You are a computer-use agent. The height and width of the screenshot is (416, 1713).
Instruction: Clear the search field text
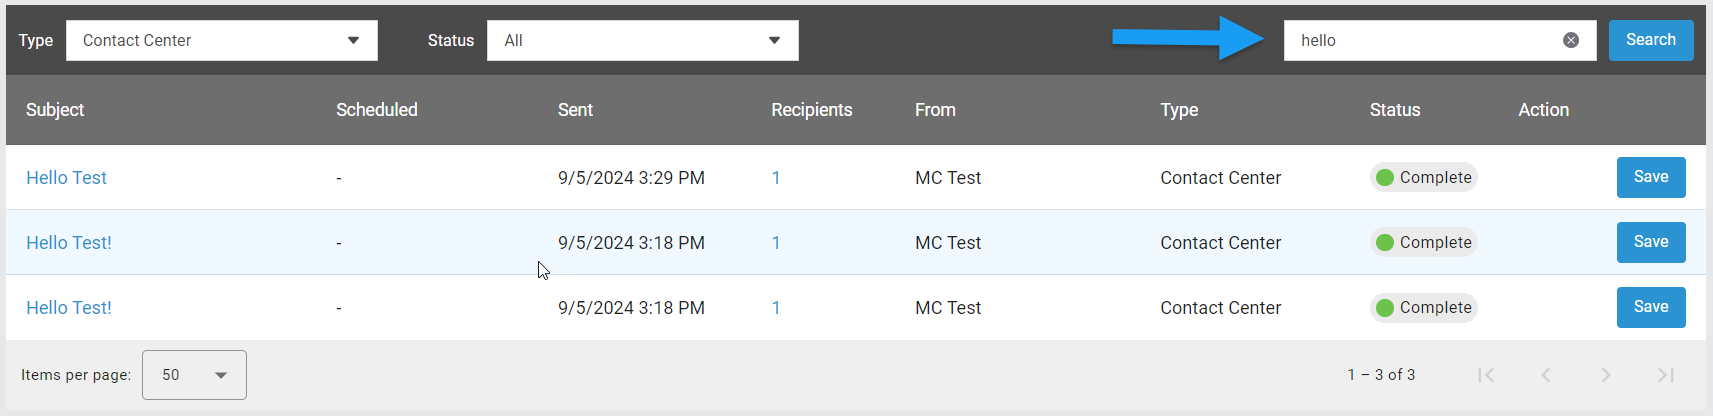[x=1571, y=40]
